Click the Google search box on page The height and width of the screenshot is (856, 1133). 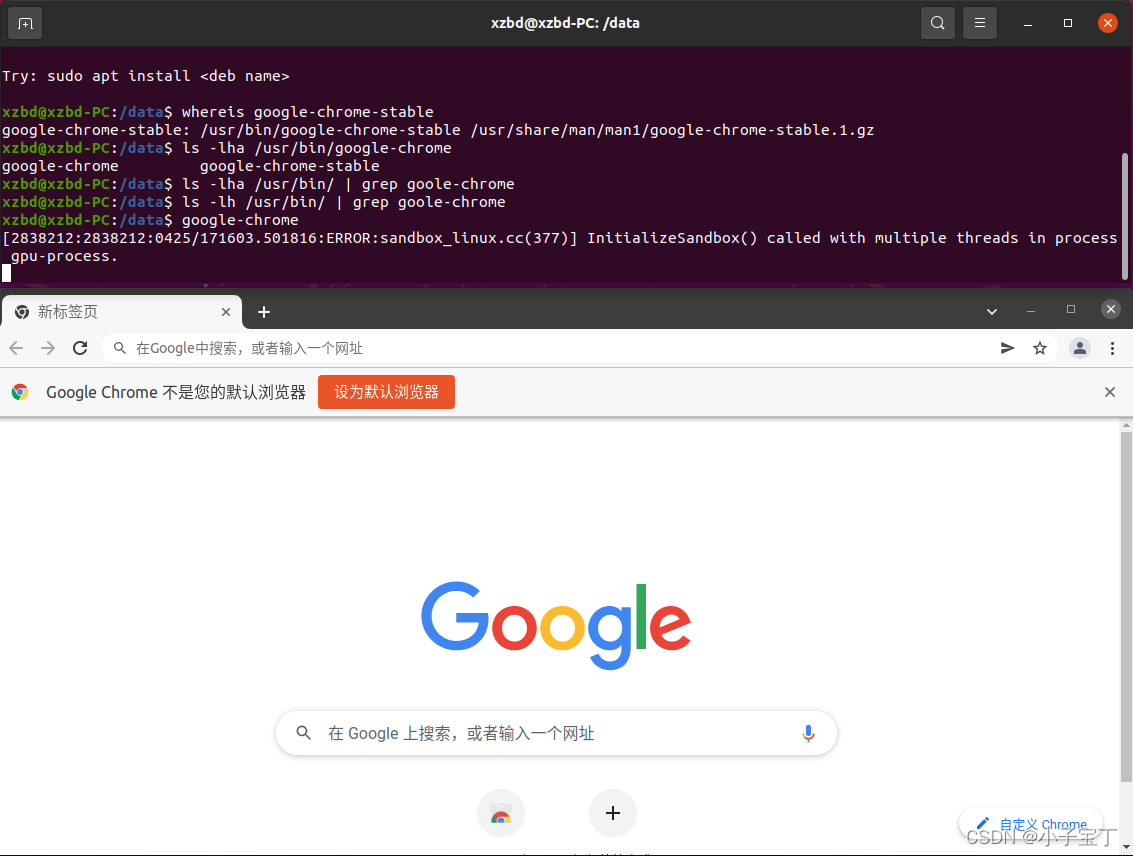(556, 733)
